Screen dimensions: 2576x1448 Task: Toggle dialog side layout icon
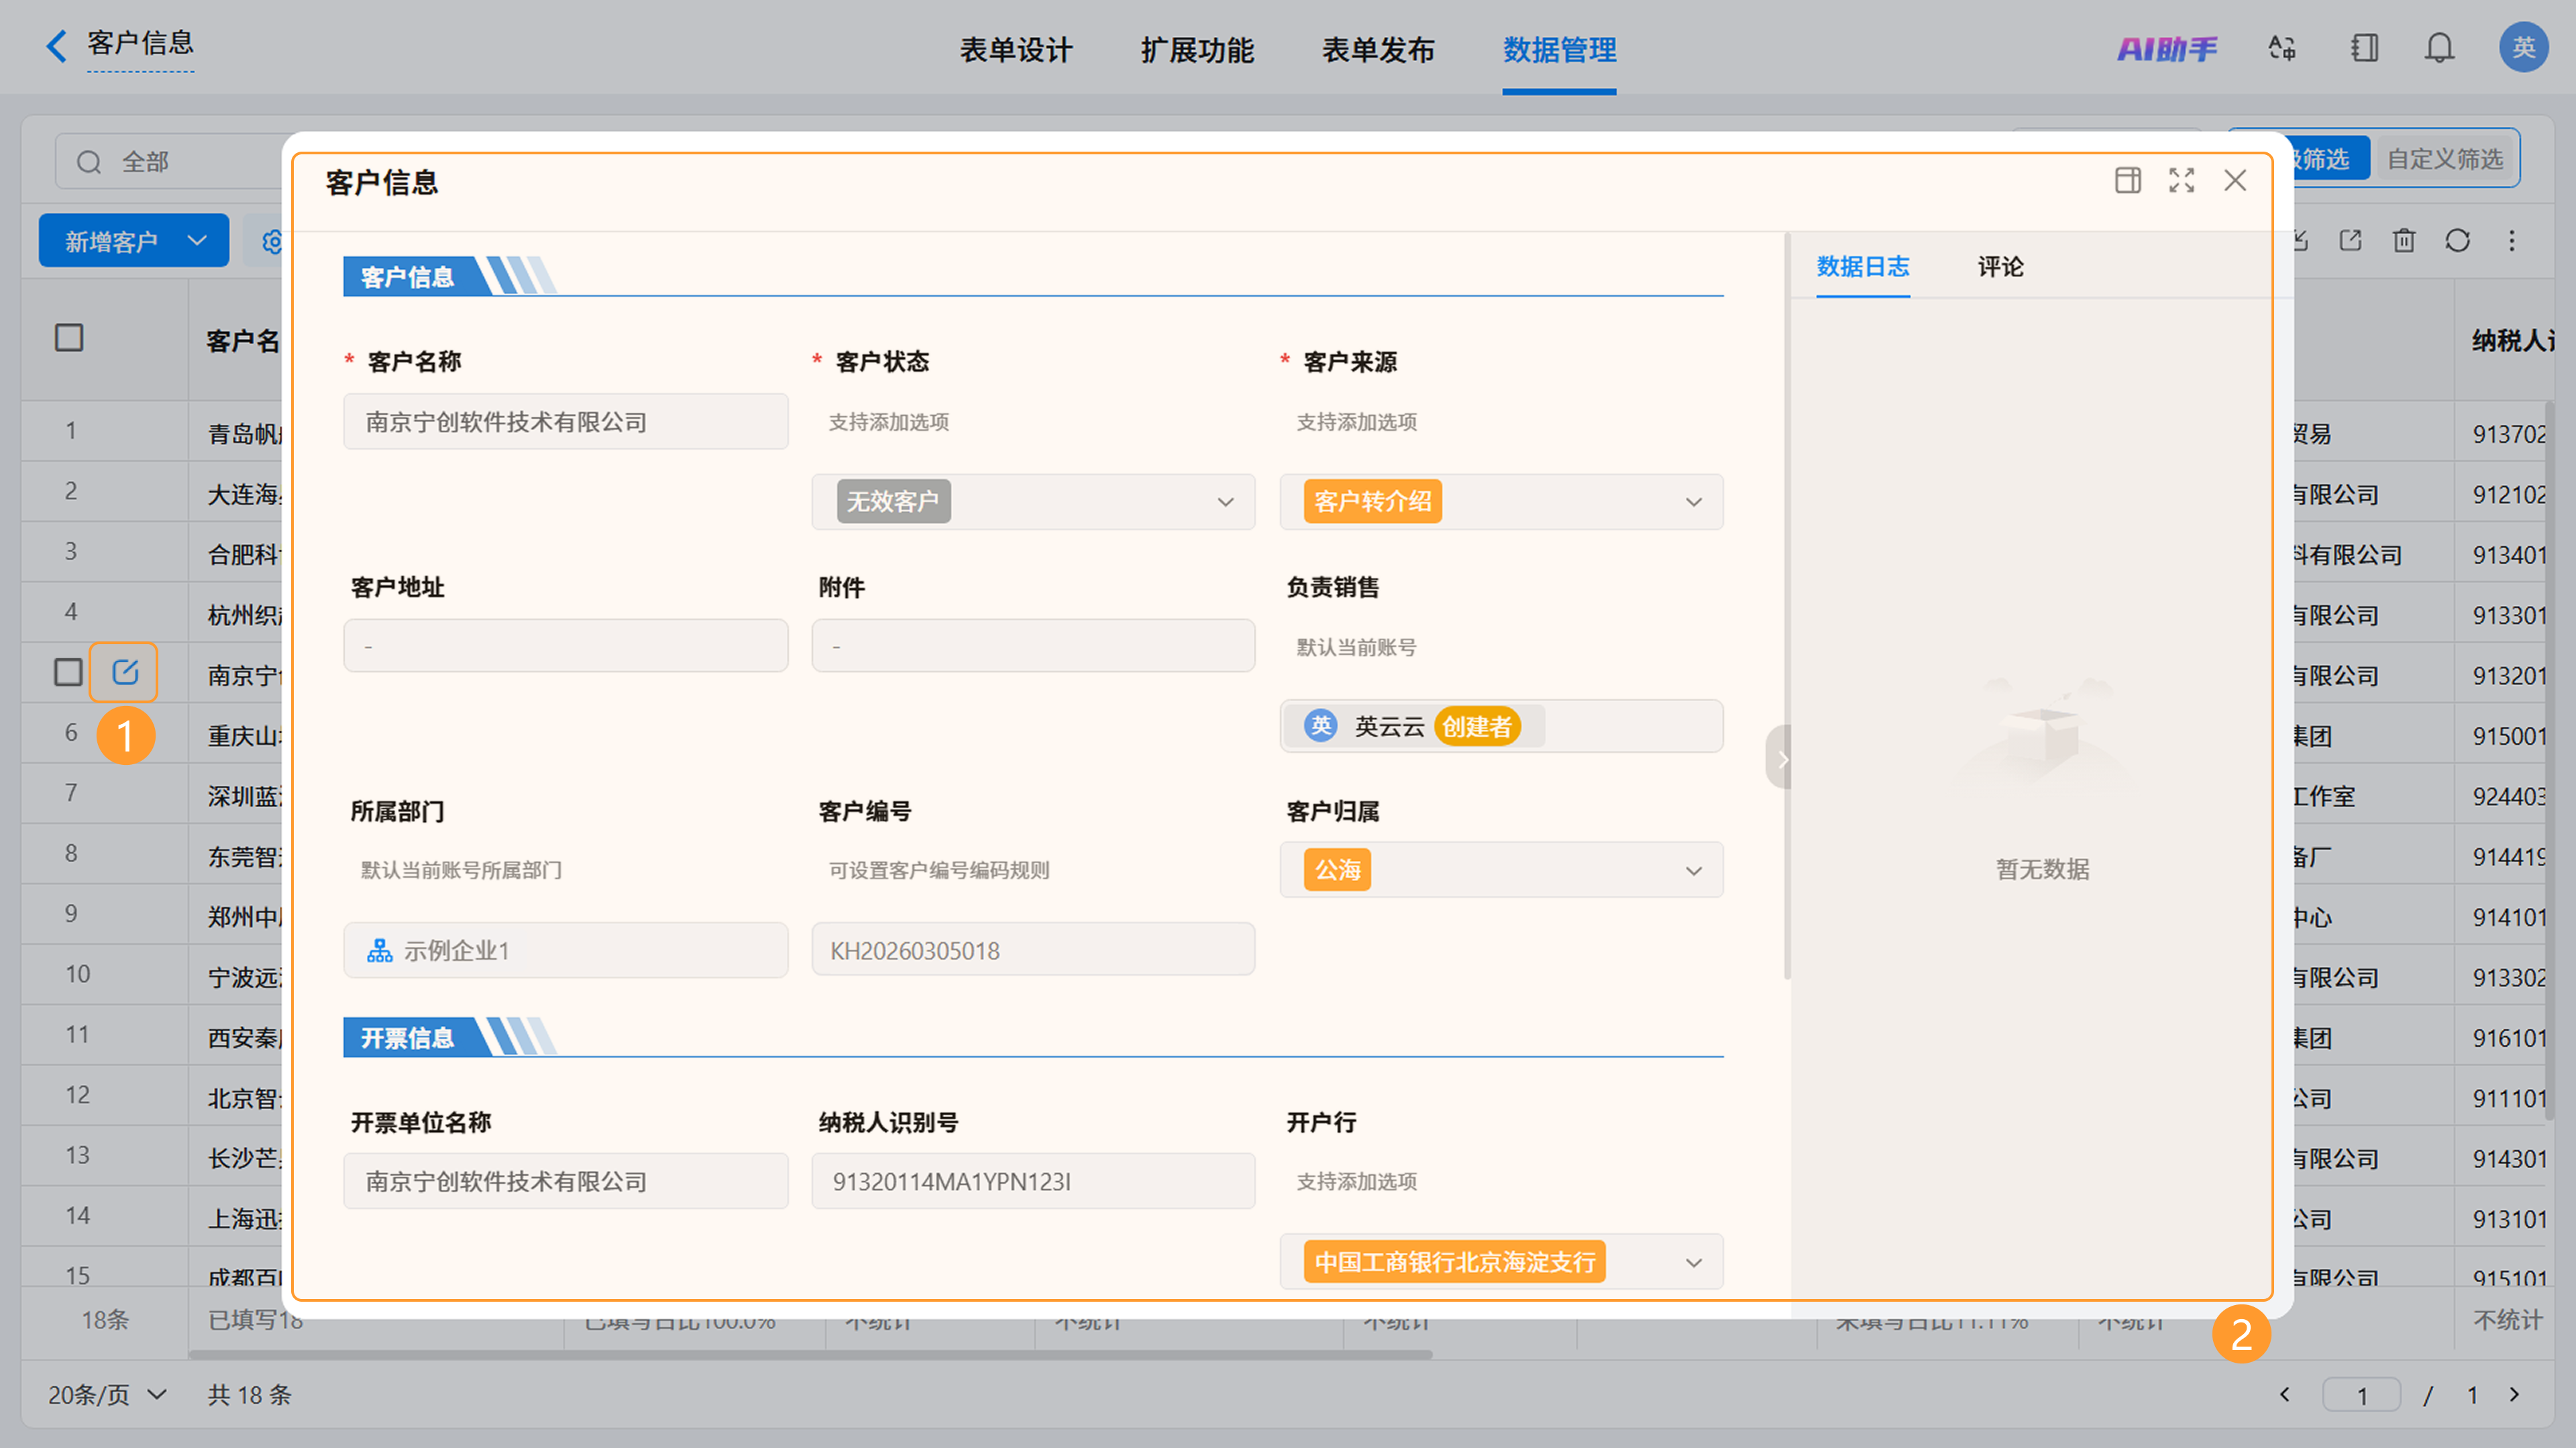point(2128,180)
